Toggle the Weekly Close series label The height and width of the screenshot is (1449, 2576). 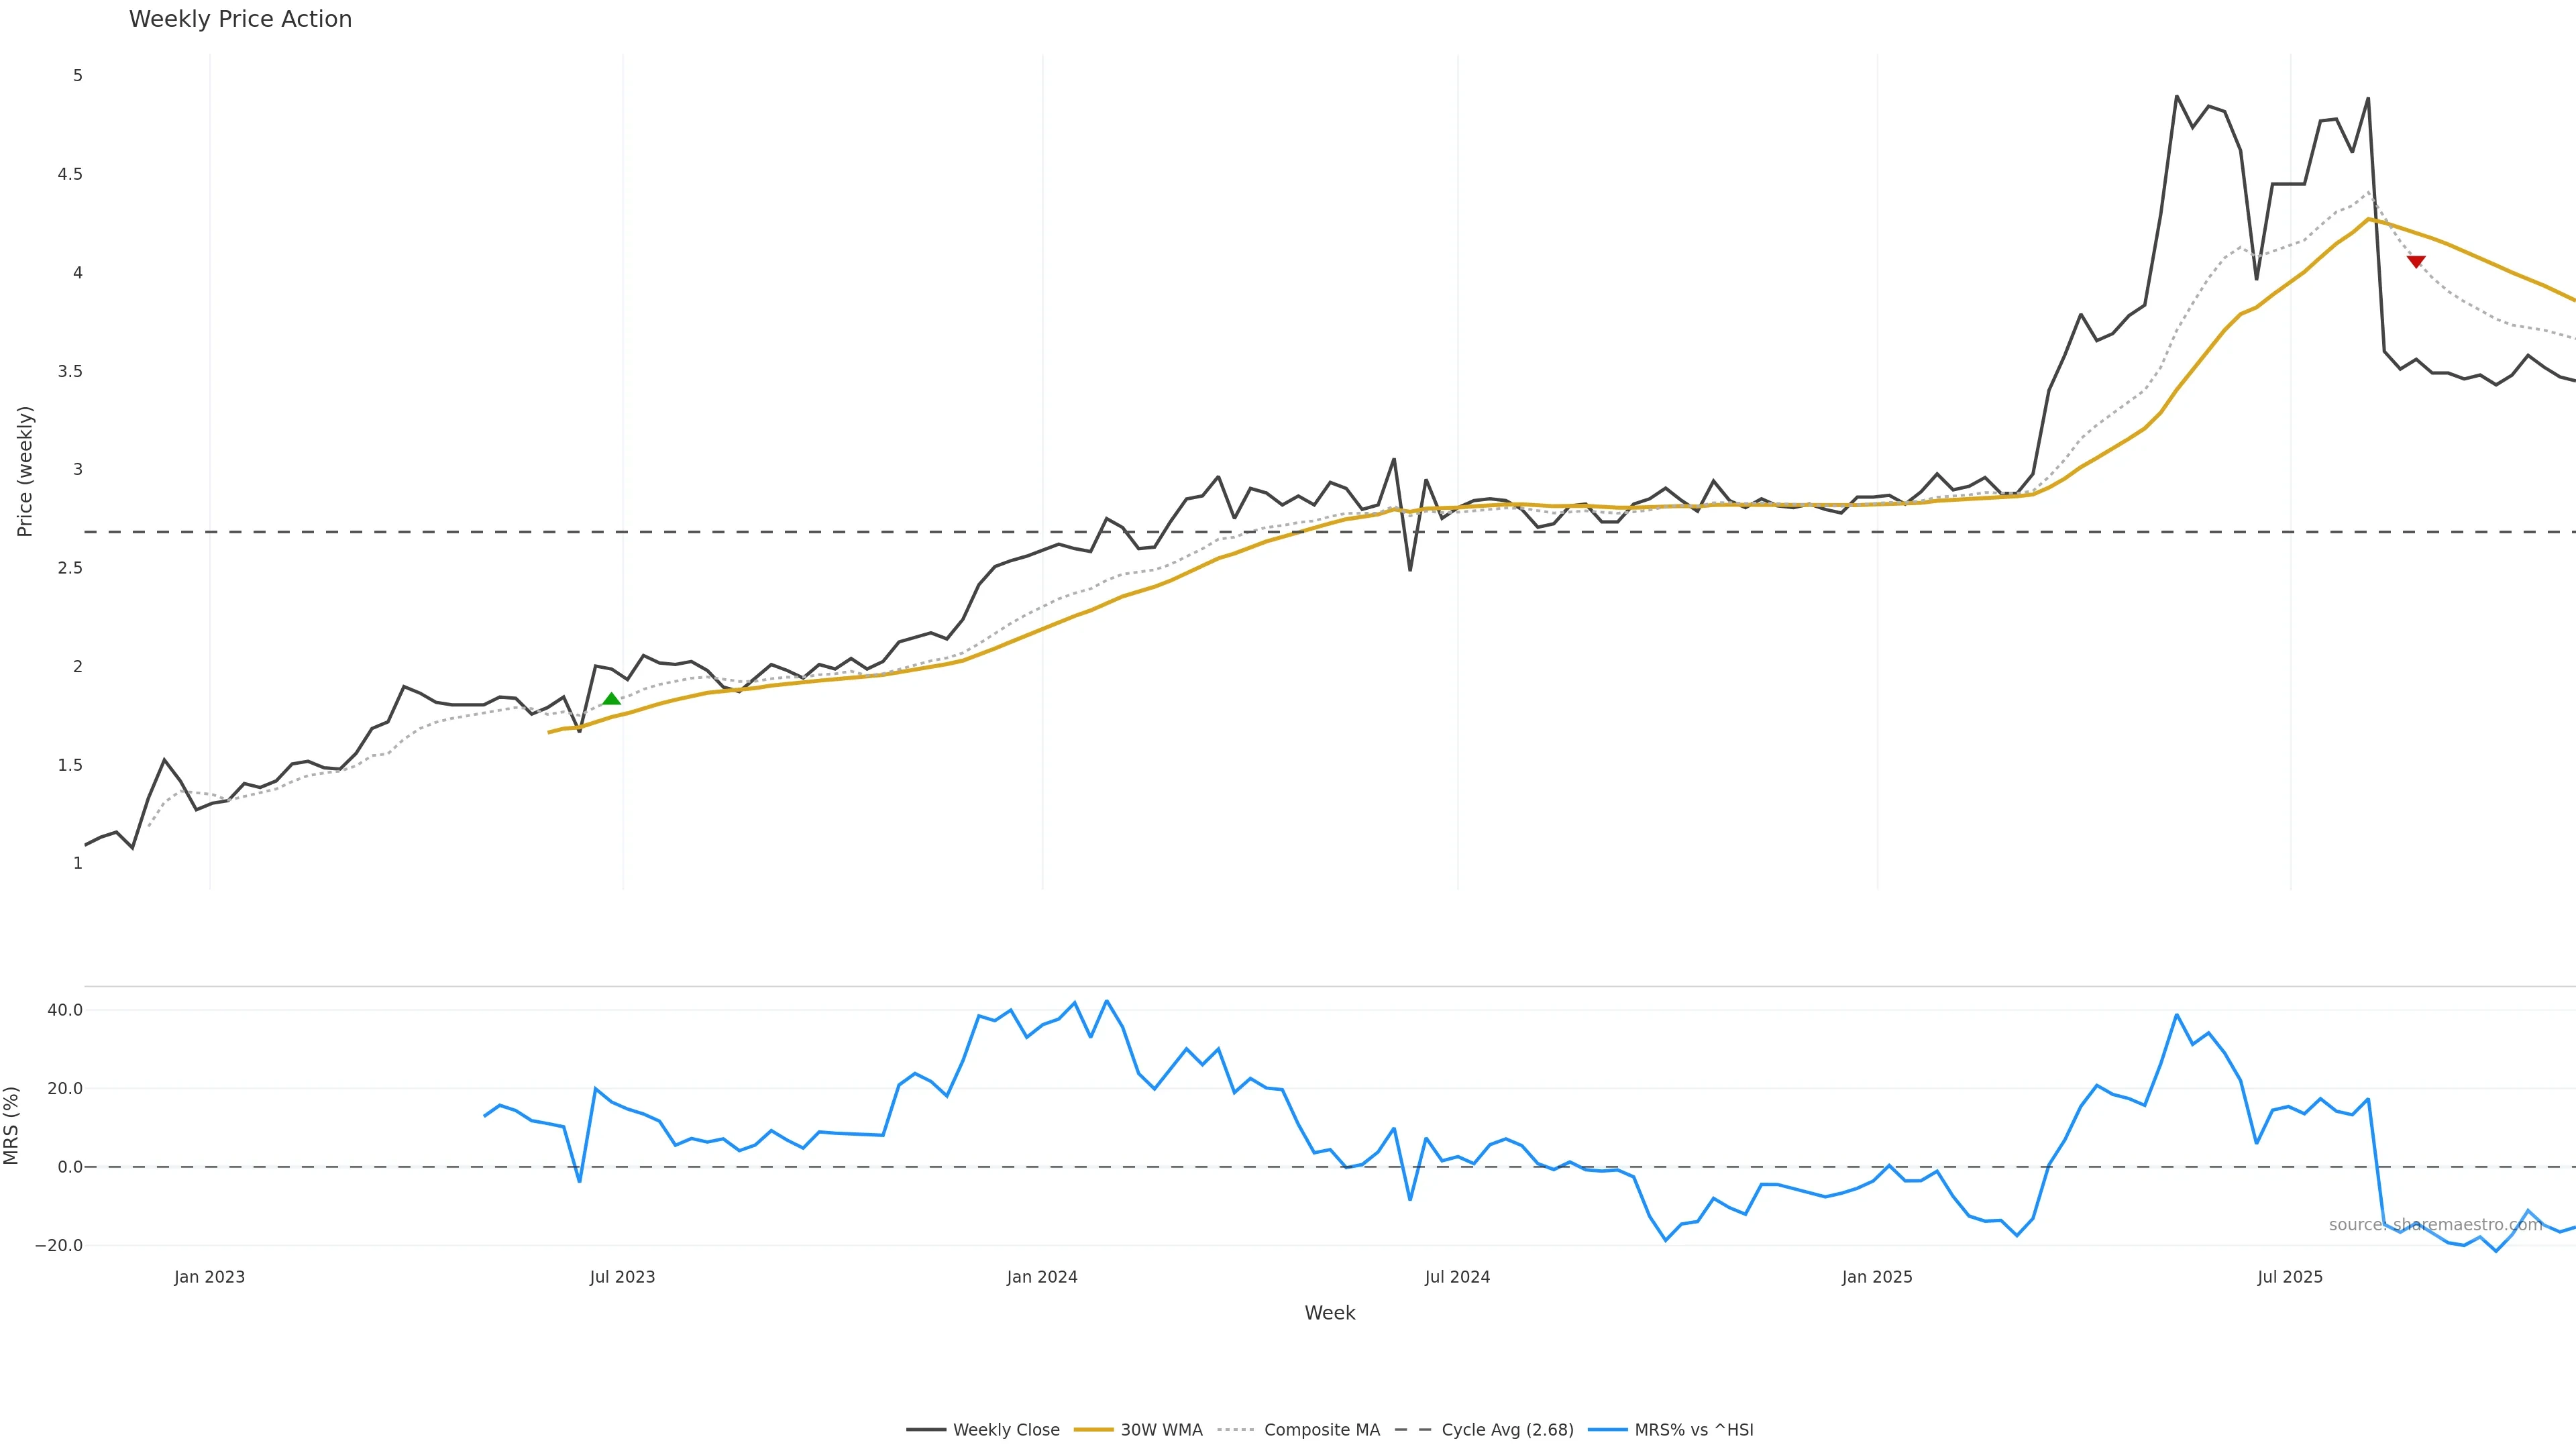tap(1006, 1430)
